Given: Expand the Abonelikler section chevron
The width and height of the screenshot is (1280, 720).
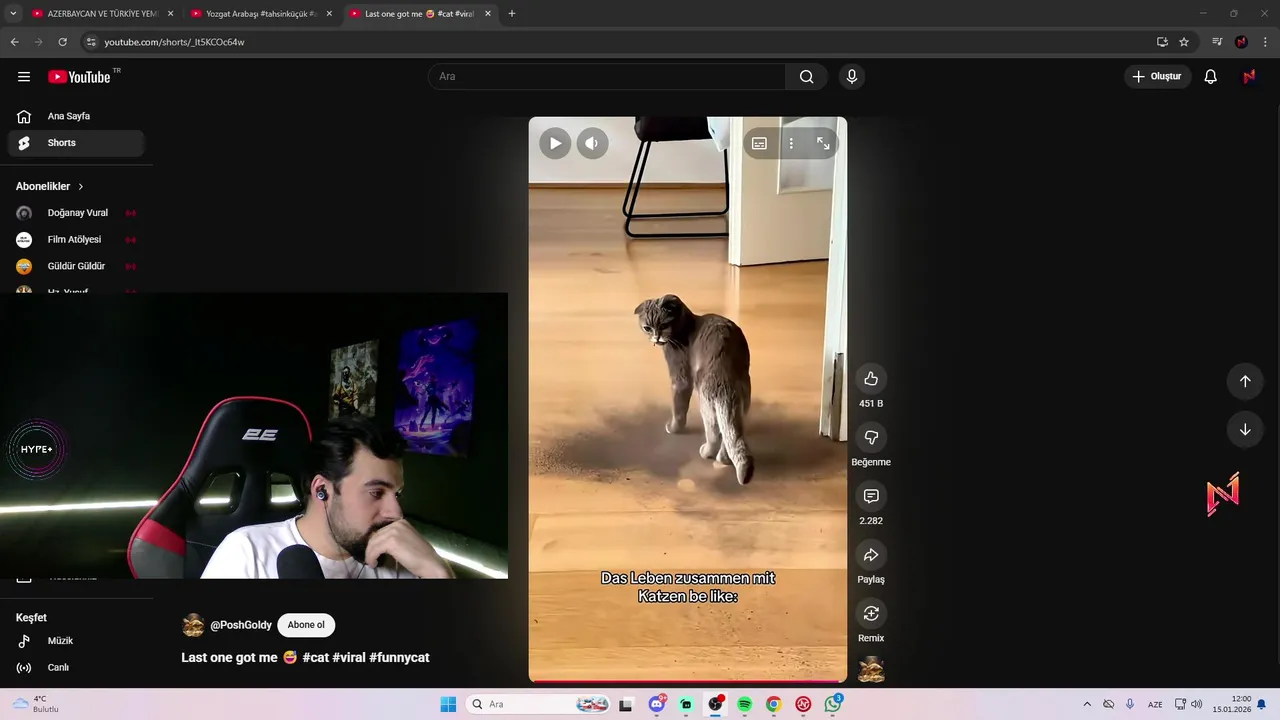Looking at the screenshot, I should [81, 187].
